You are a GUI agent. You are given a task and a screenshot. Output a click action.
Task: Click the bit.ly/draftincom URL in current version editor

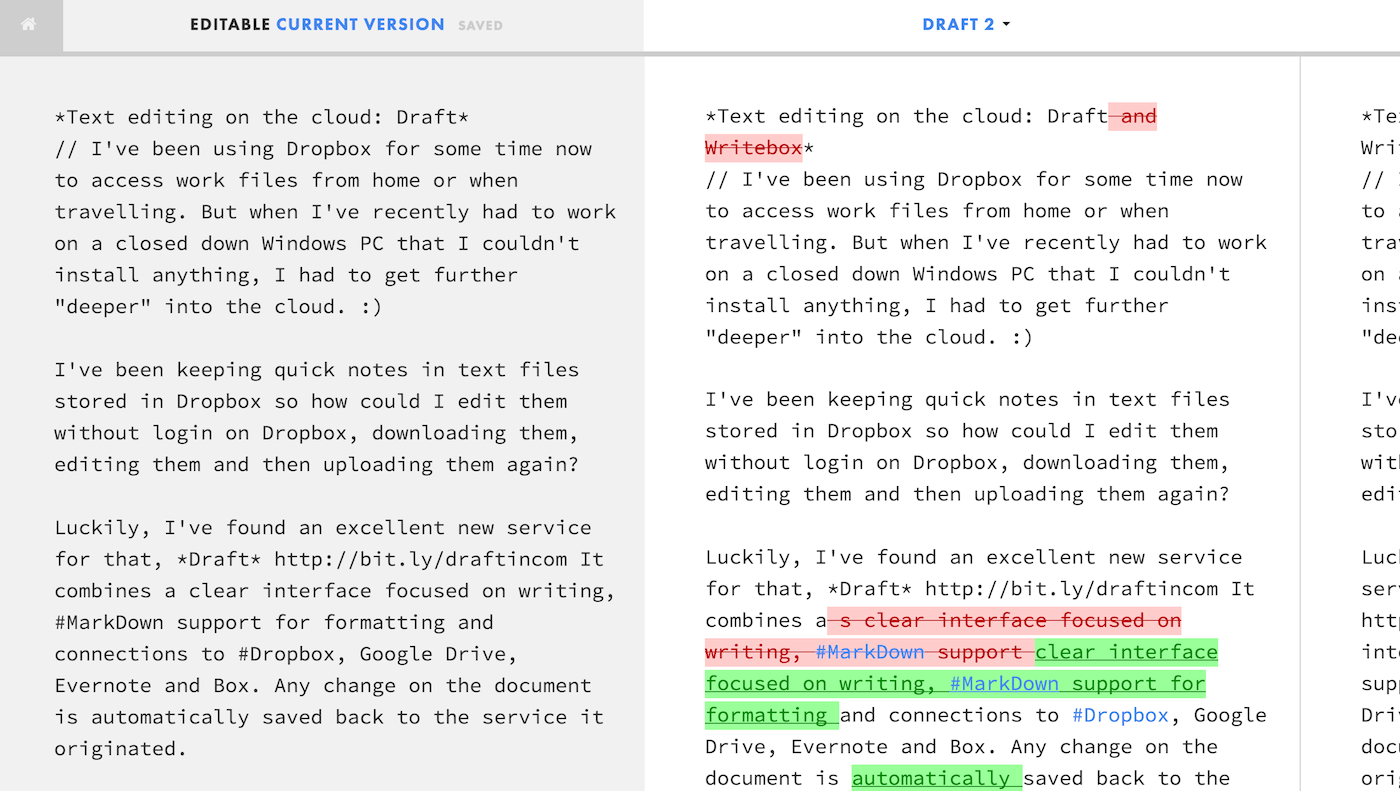[421, 559]
